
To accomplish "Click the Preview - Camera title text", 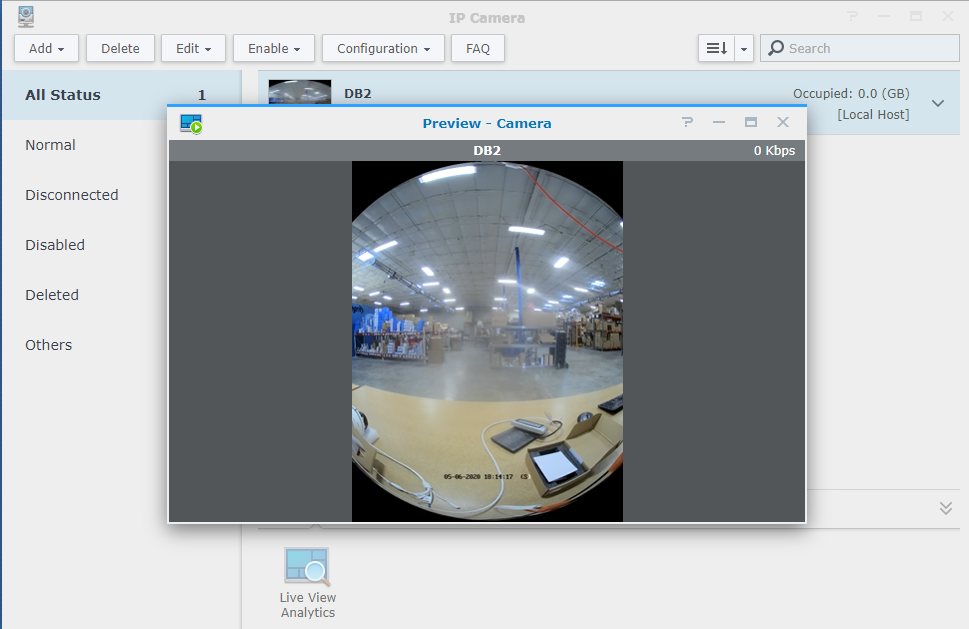I will point(487,123).
